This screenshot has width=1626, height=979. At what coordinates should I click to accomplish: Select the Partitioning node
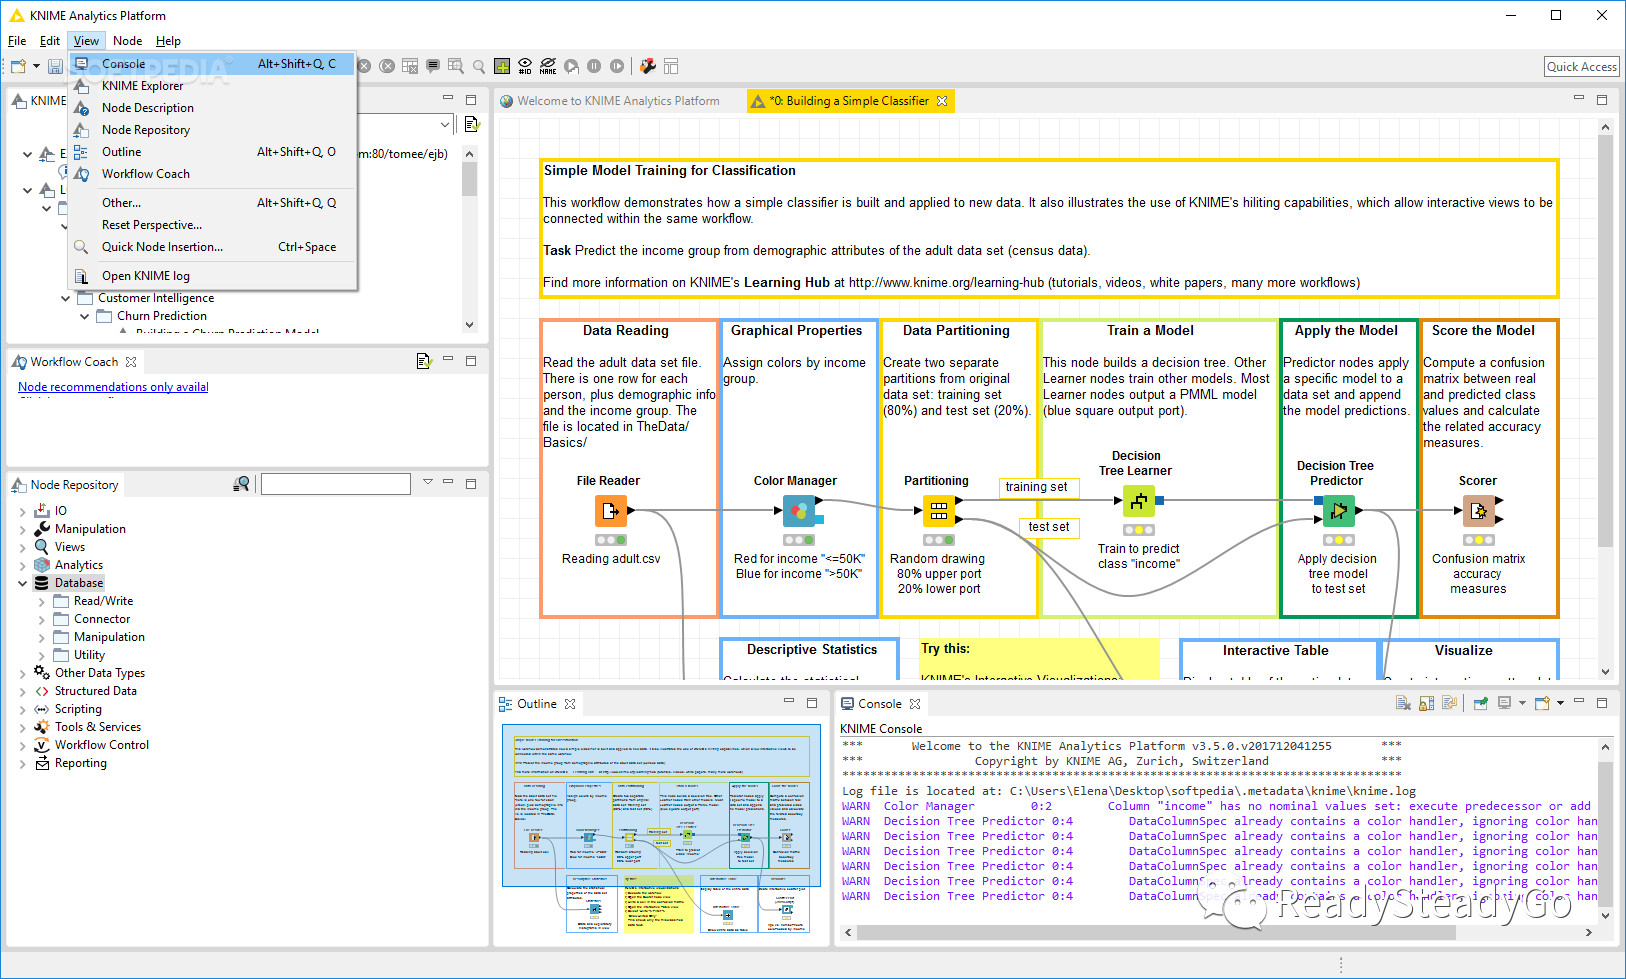[x=938, y=511]
